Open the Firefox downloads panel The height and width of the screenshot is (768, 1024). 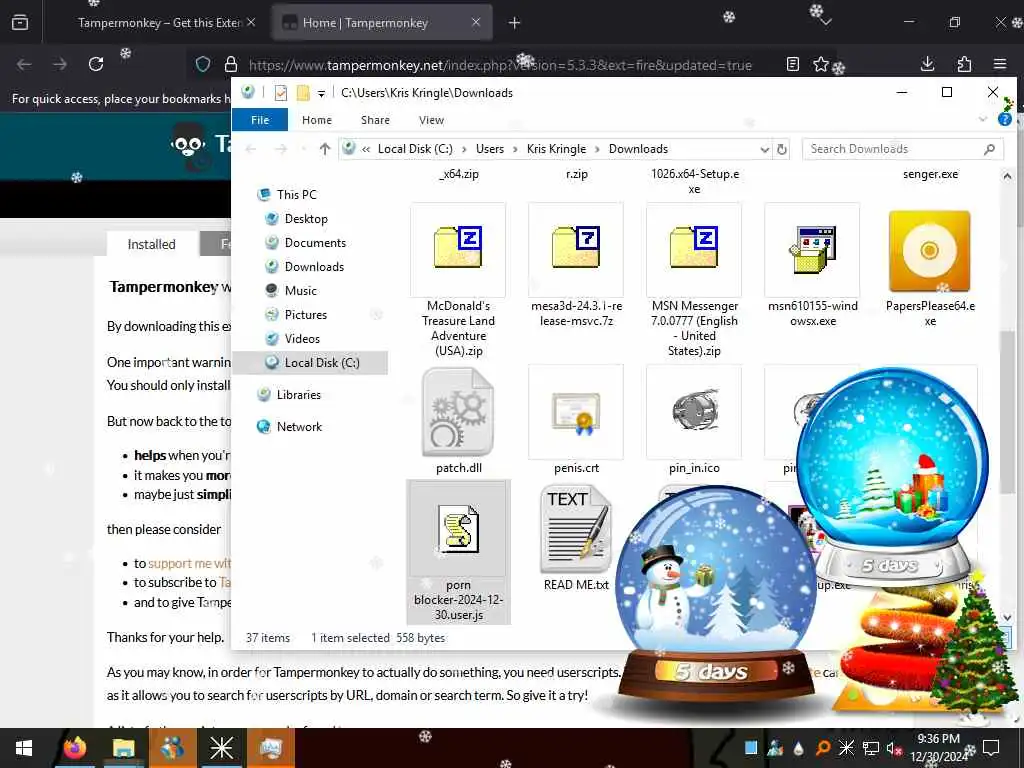tap(927, 64)
